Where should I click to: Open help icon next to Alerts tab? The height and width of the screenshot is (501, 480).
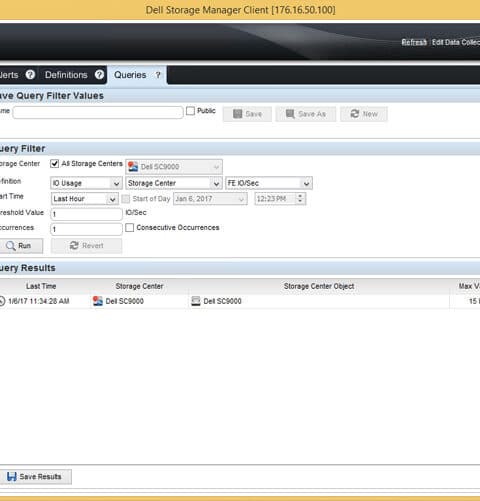(x=30, y=75)
